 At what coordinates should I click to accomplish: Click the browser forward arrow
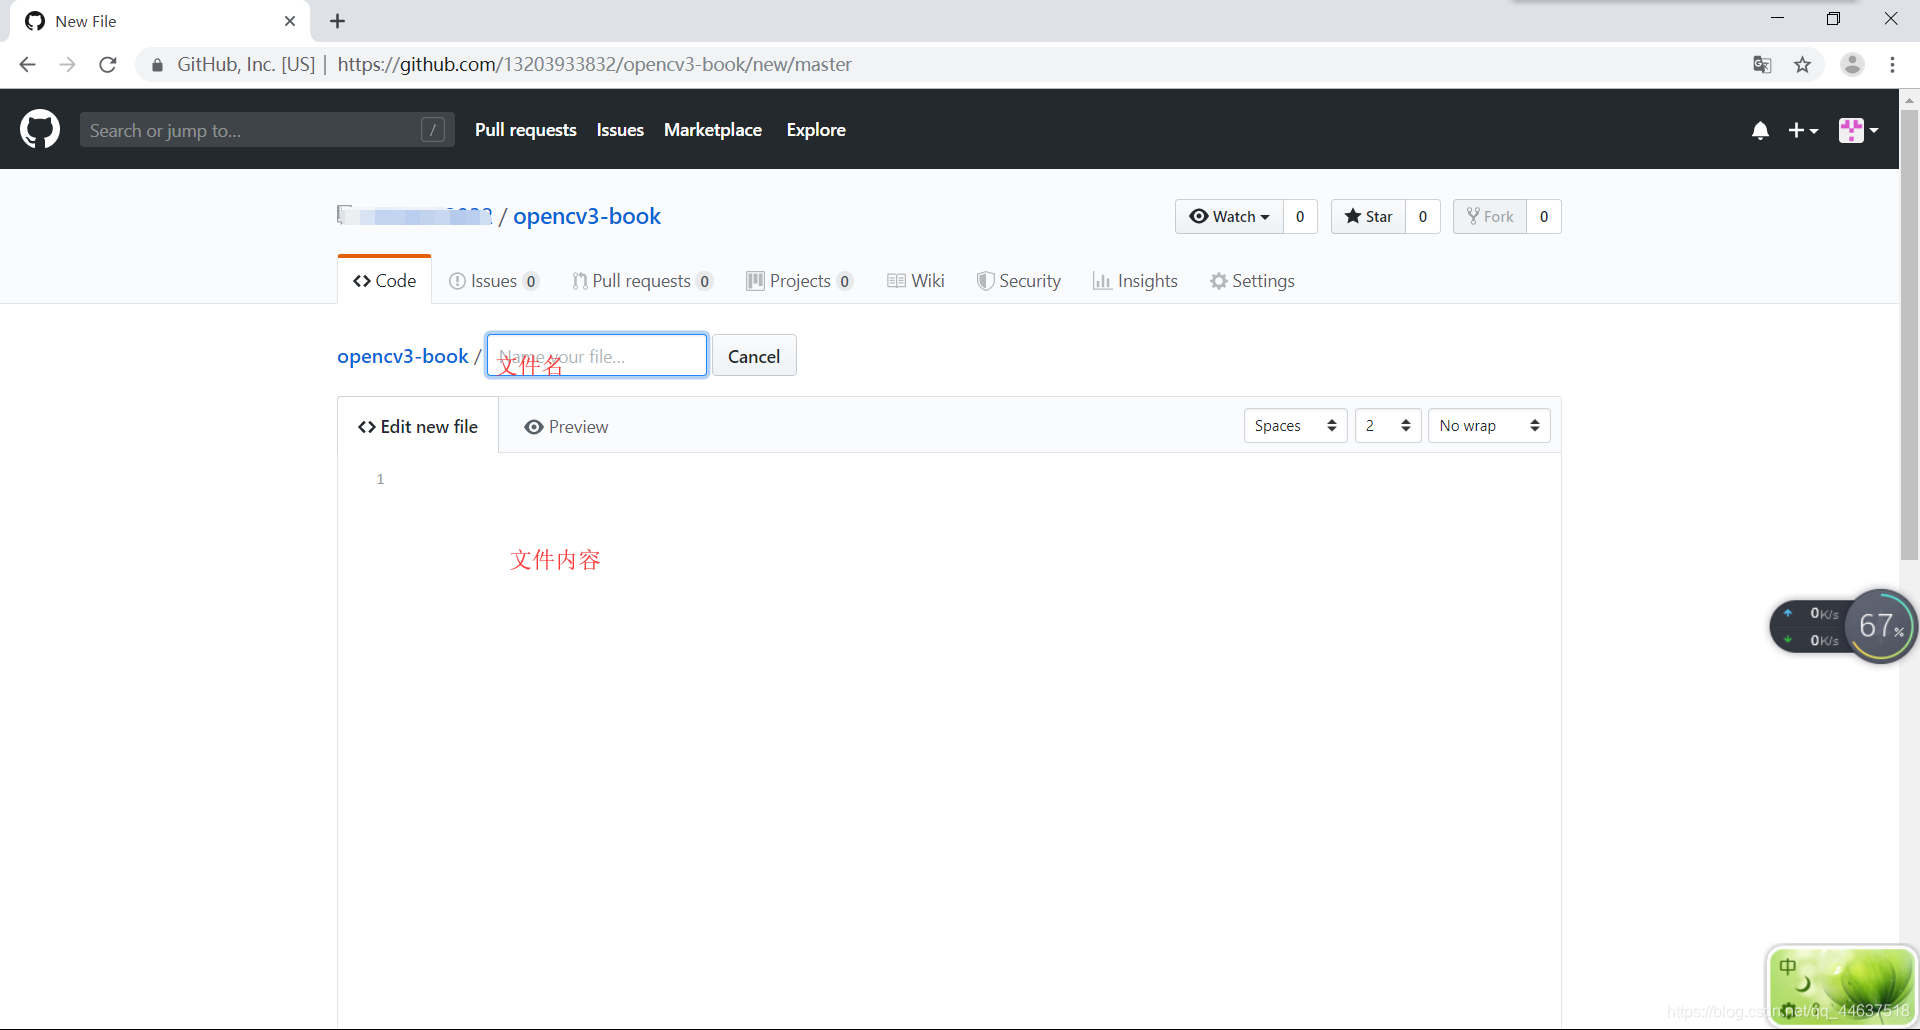tap(67, 64)
